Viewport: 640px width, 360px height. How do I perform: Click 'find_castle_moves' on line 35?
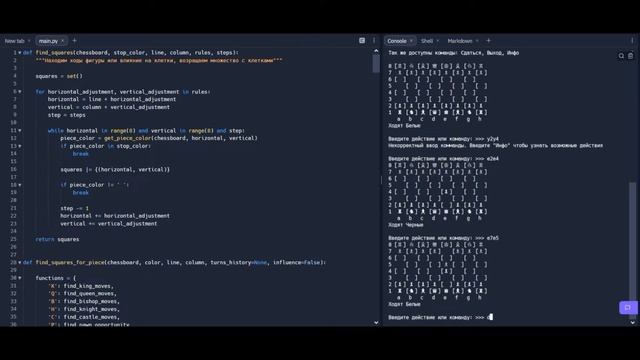point(91,317)
